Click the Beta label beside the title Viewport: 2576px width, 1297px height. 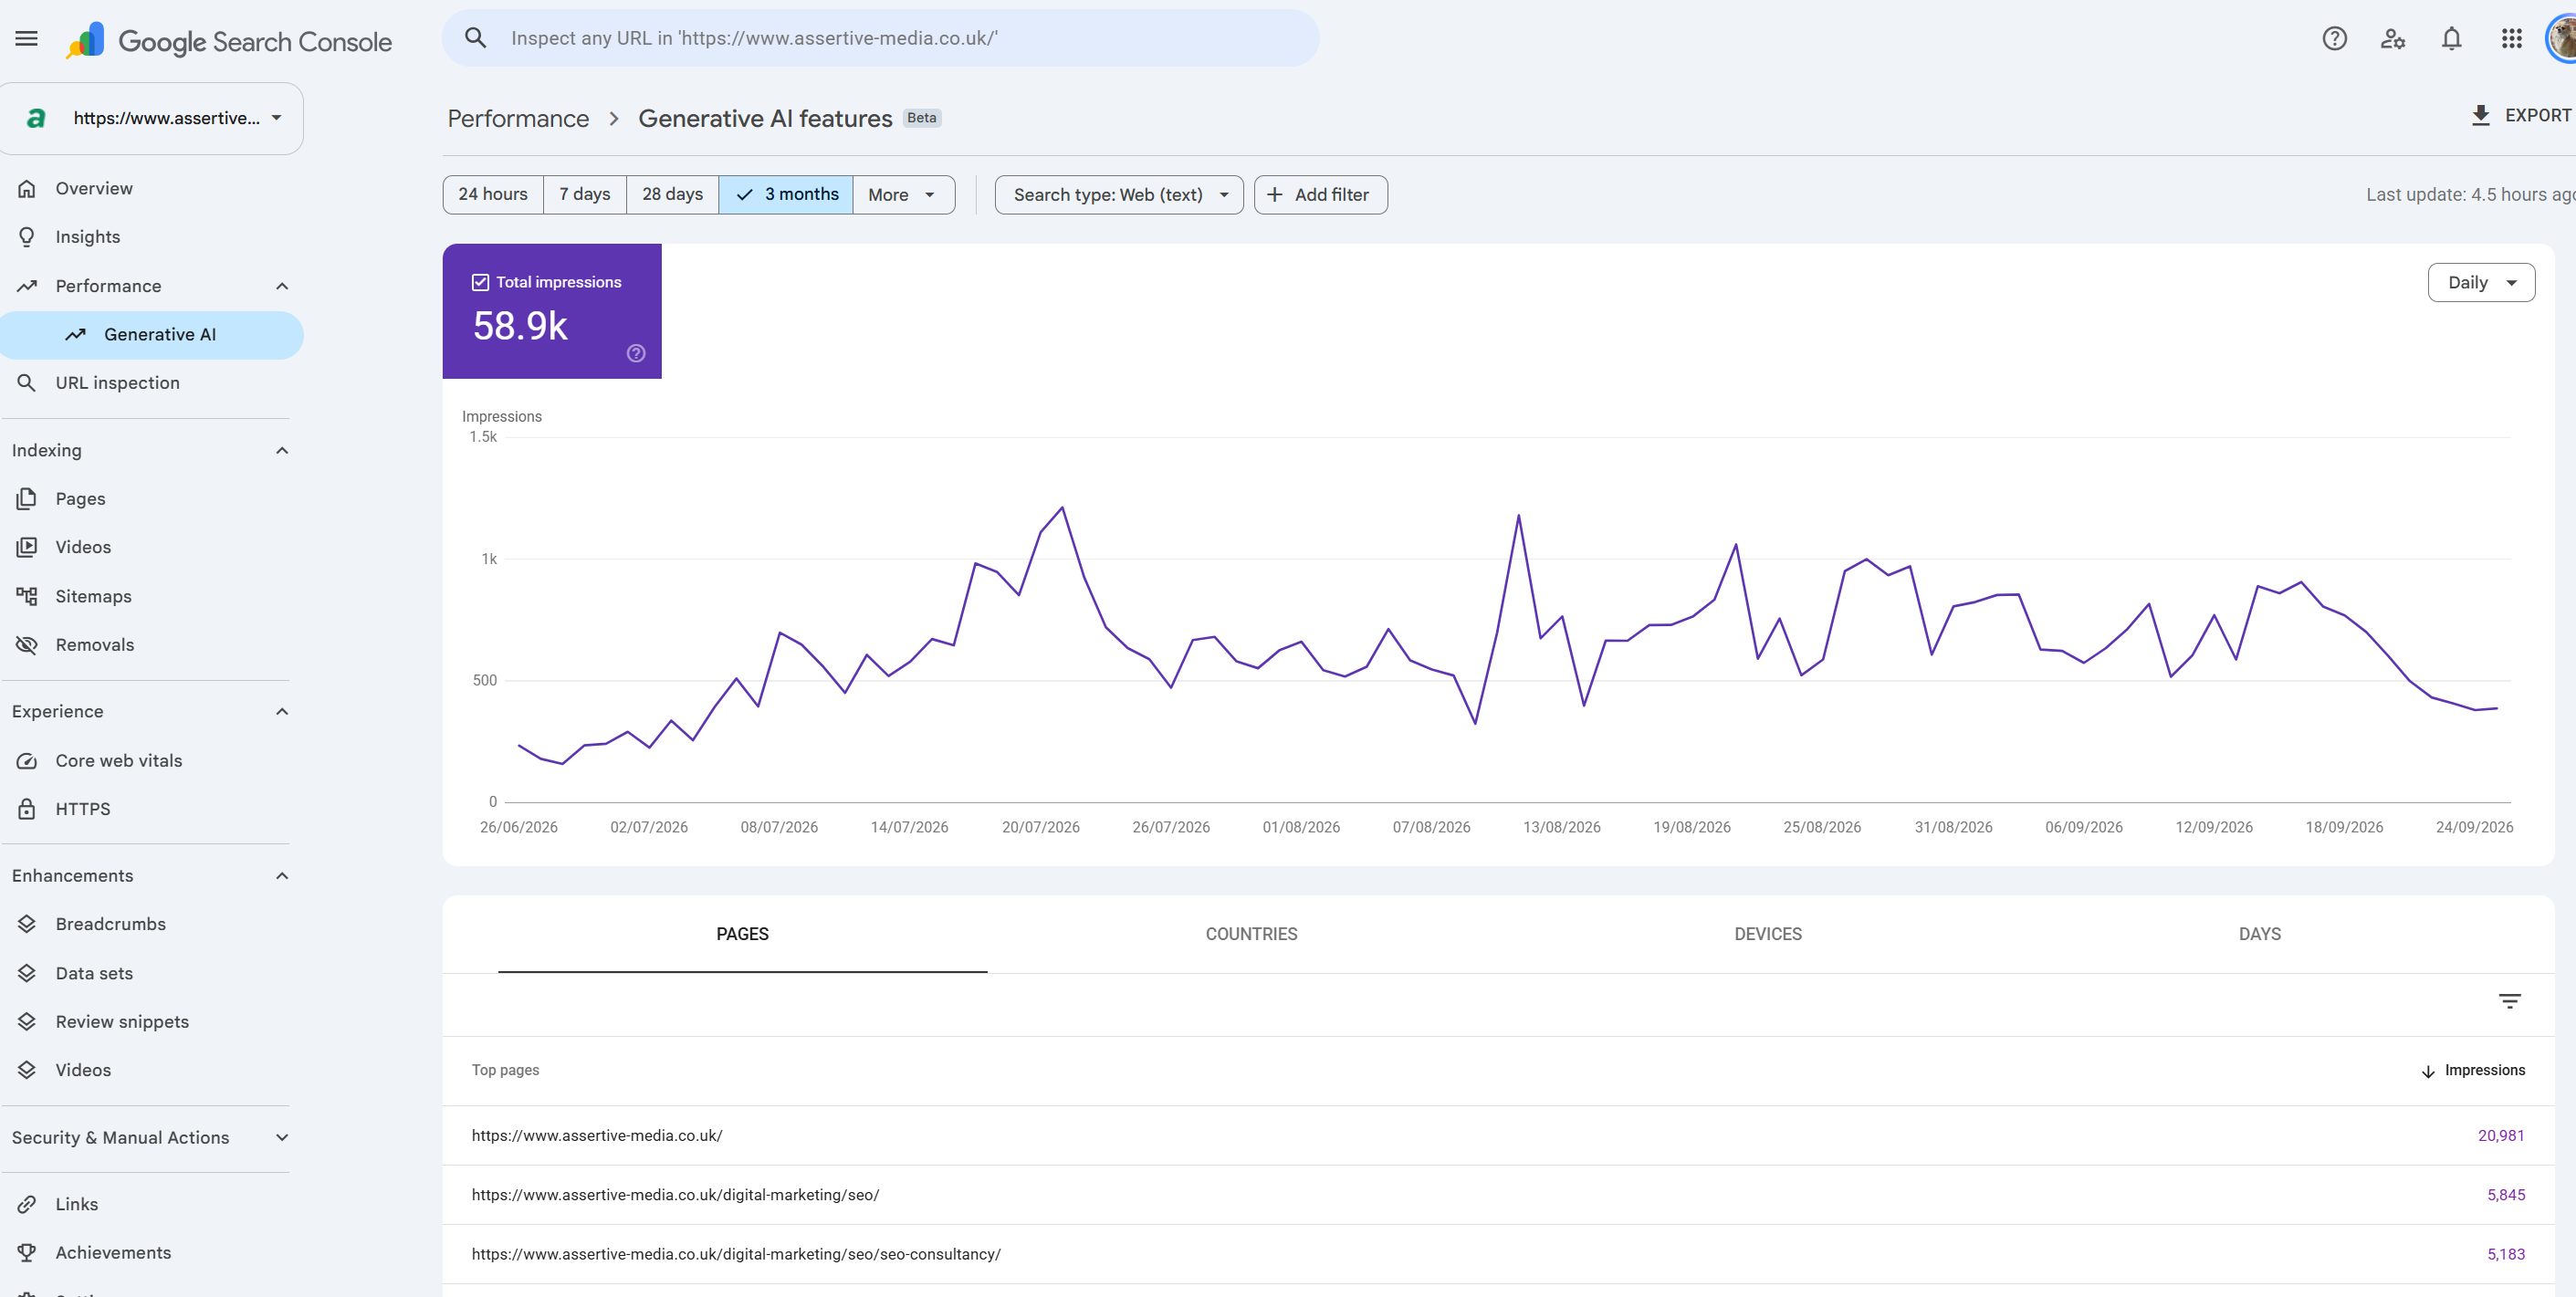tap(921, 118)
